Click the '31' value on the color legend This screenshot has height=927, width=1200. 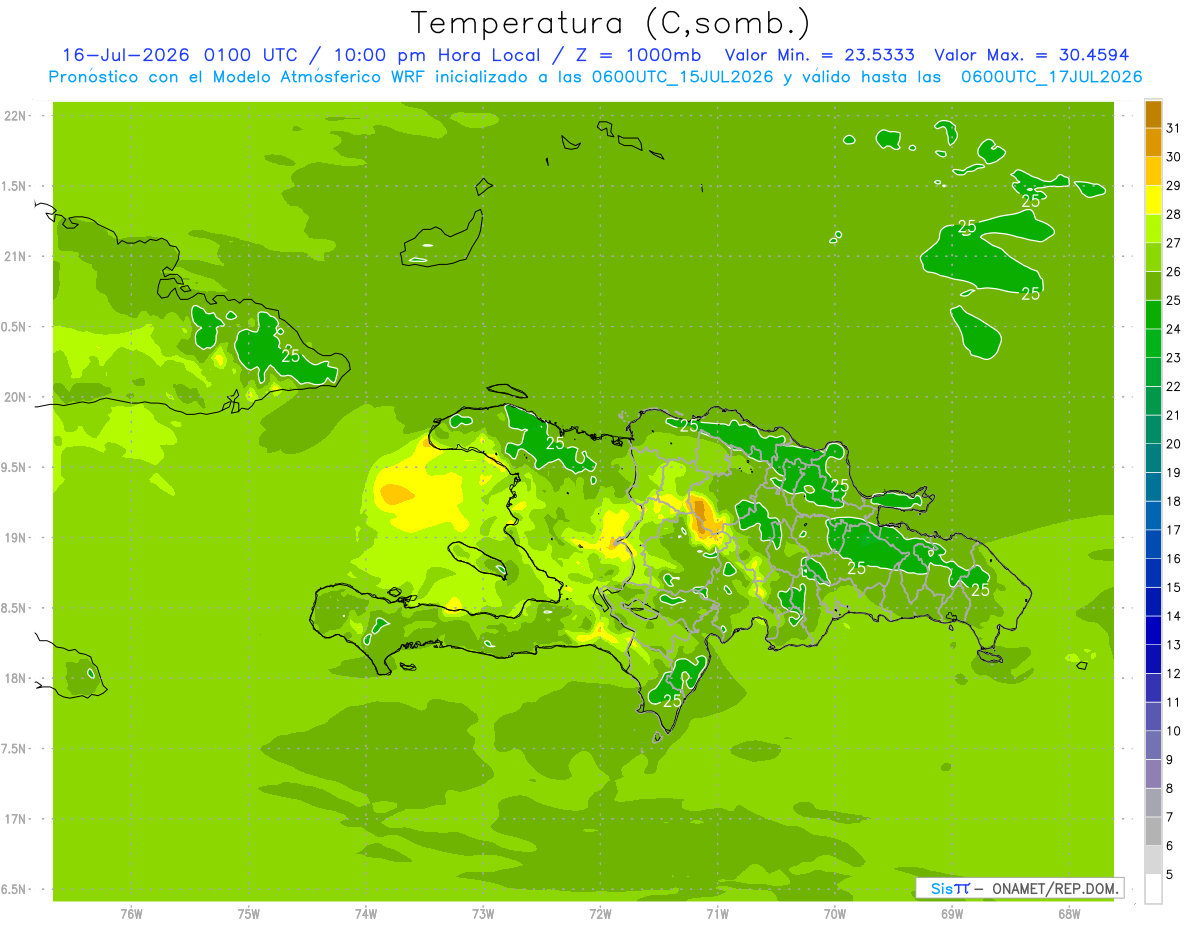(x=1174, y=128)
